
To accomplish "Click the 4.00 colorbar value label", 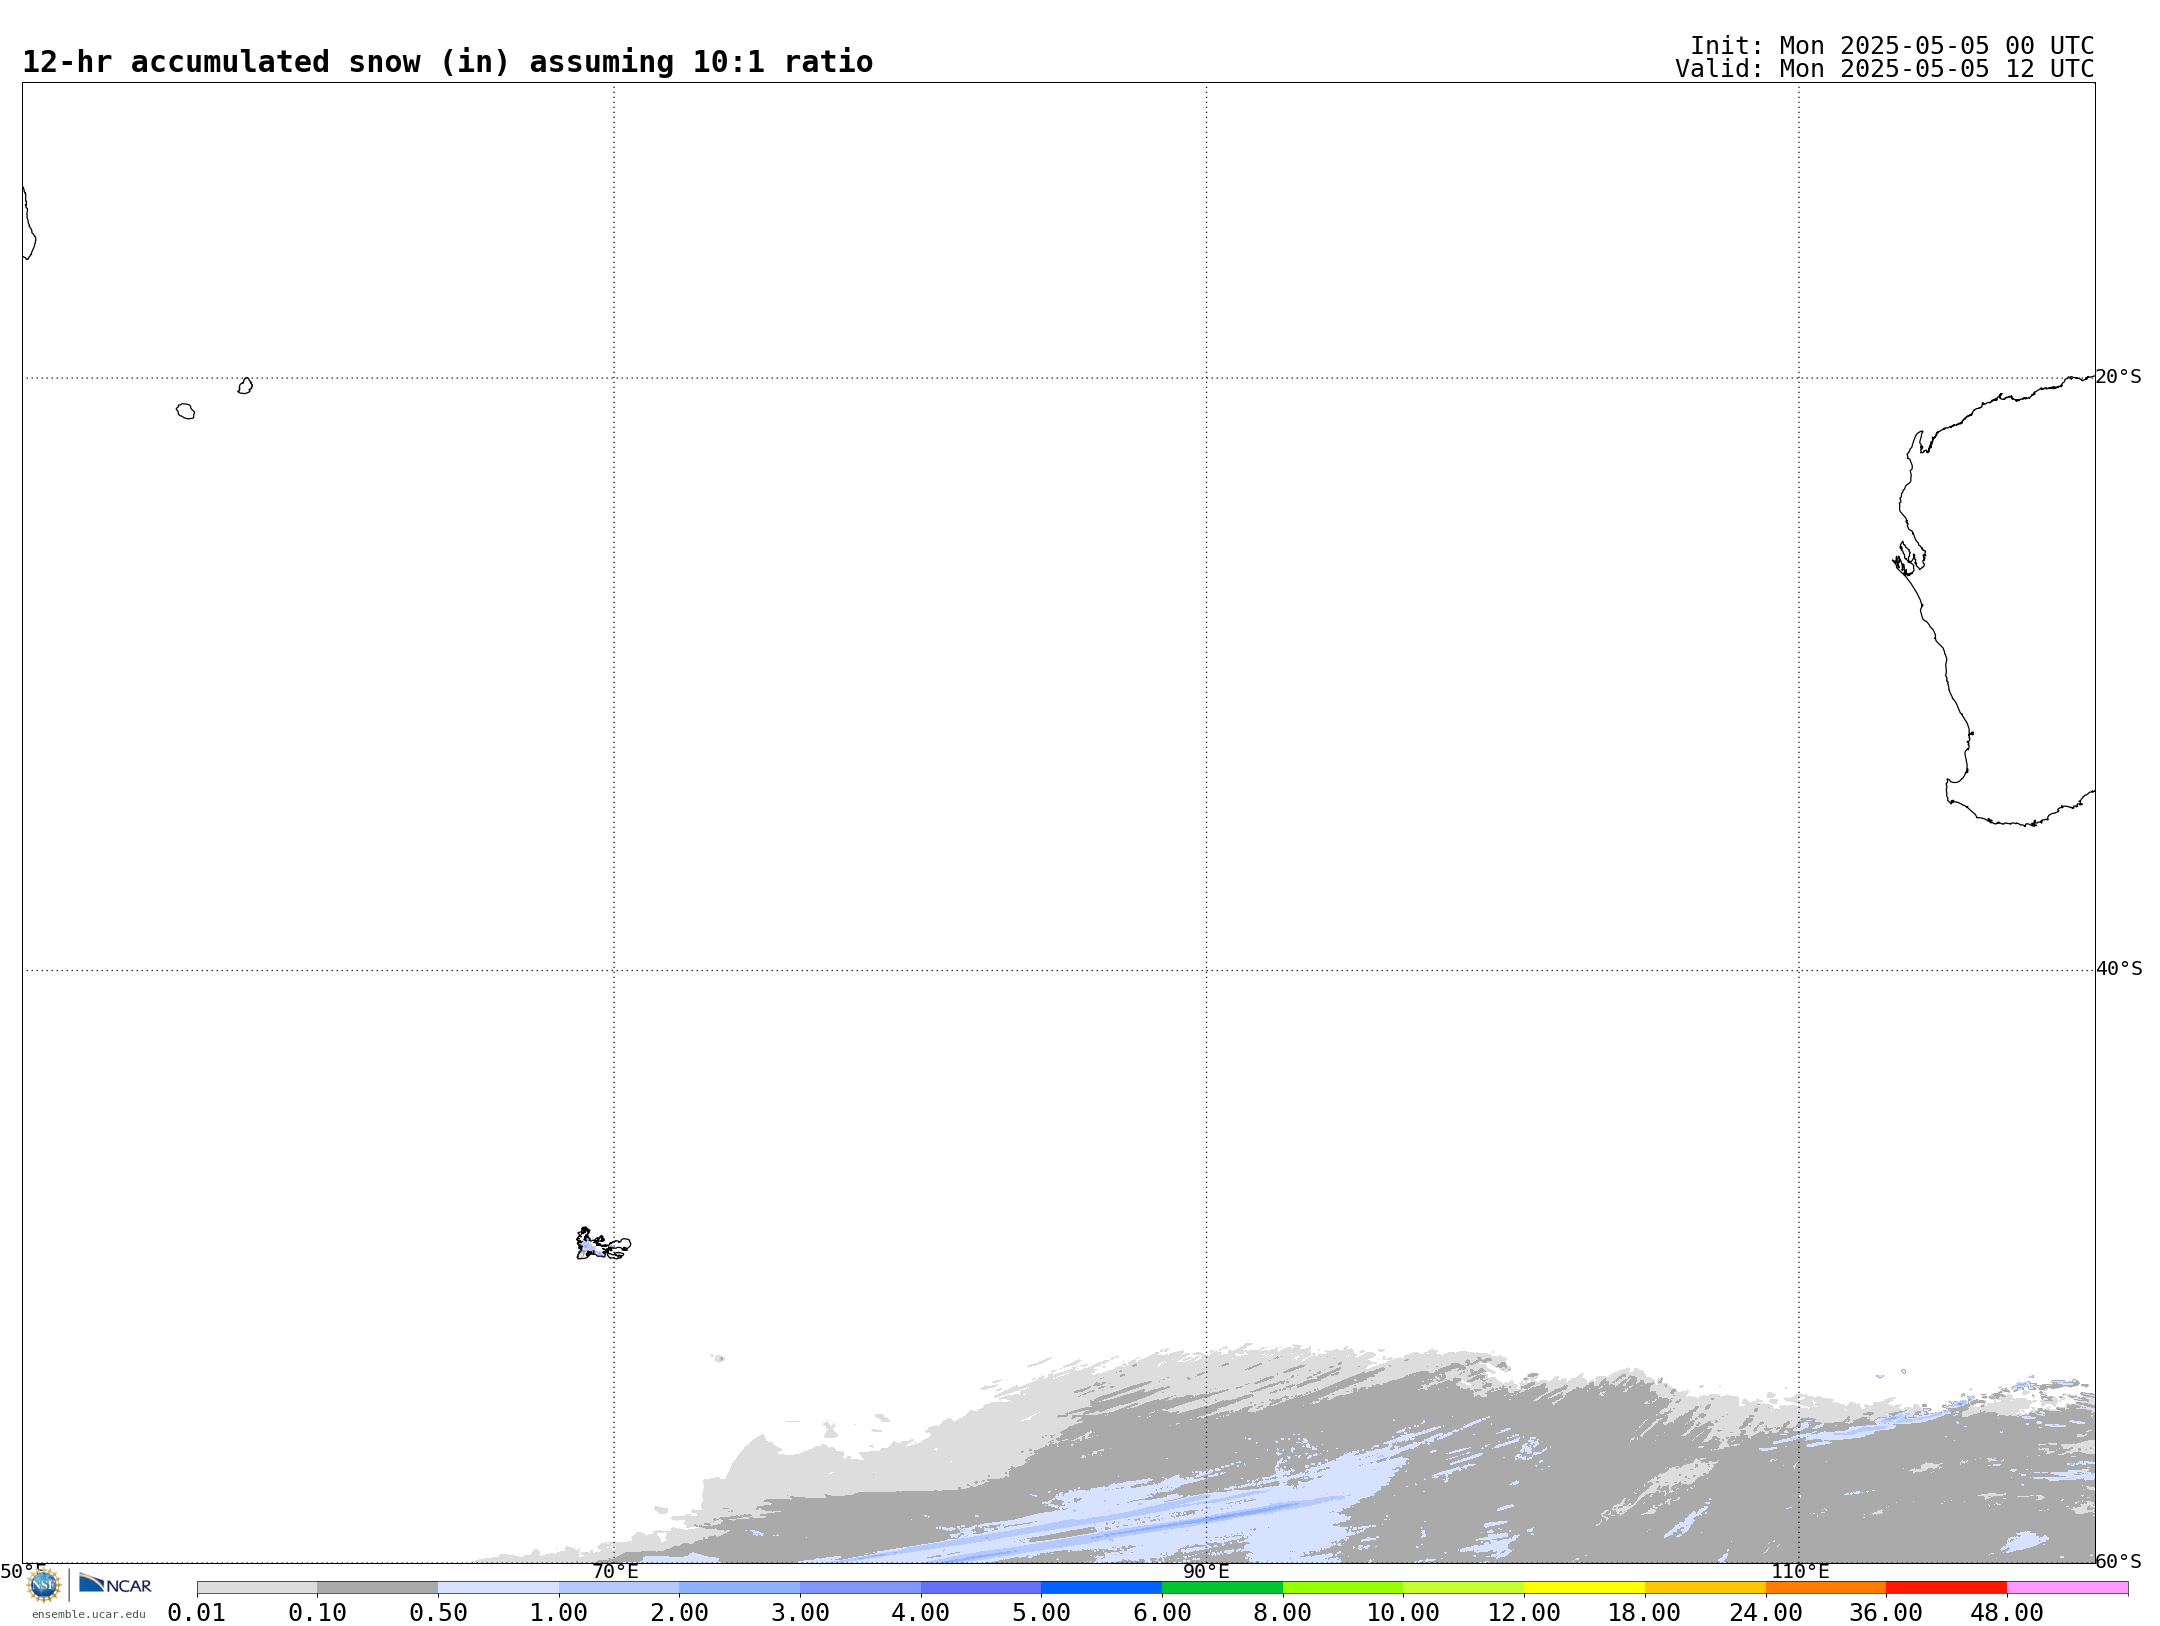I will point(921,1613).
